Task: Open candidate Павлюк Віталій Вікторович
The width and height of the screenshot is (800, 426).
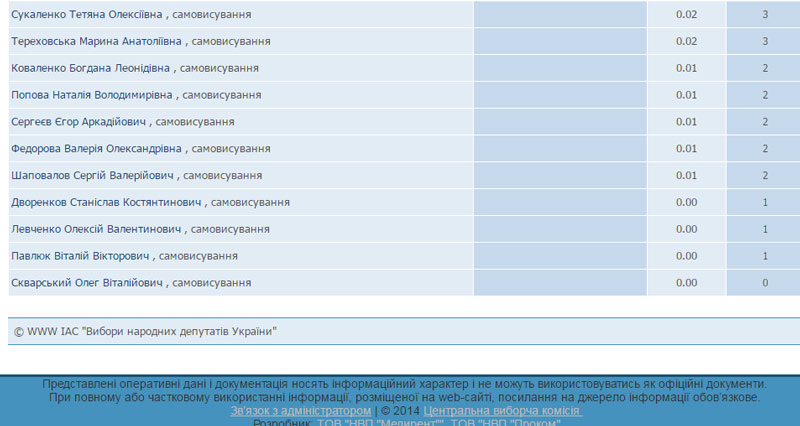Action: [80, 256]
